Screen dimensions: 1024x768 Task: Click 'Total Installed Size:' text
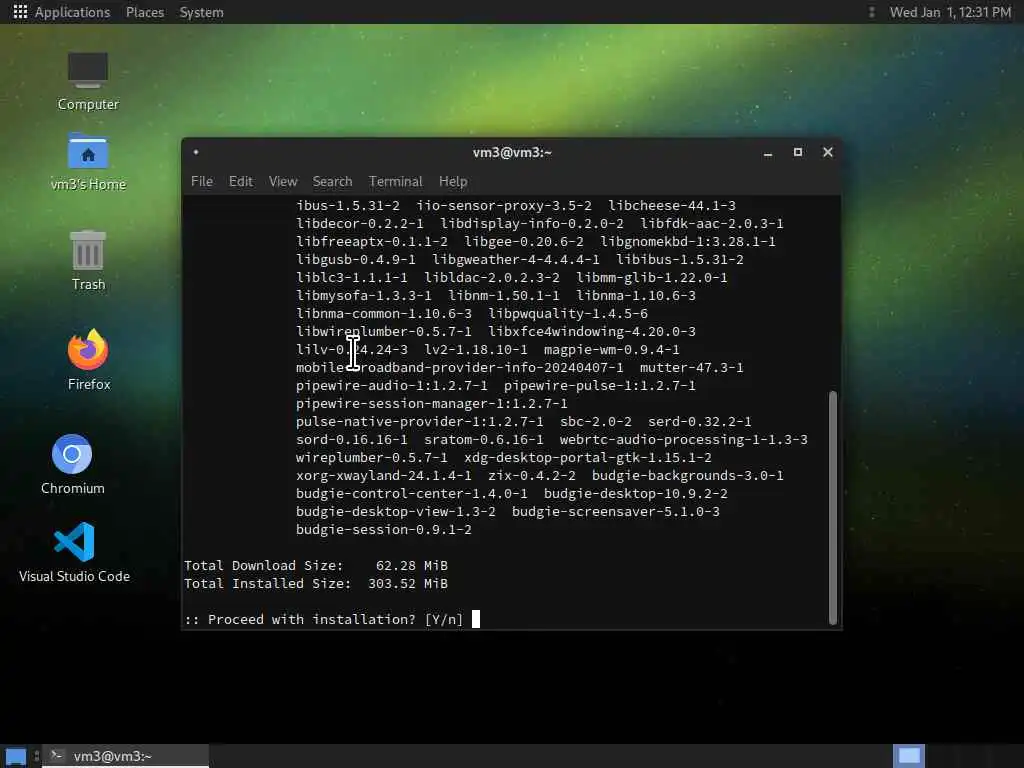pos(268,583)
